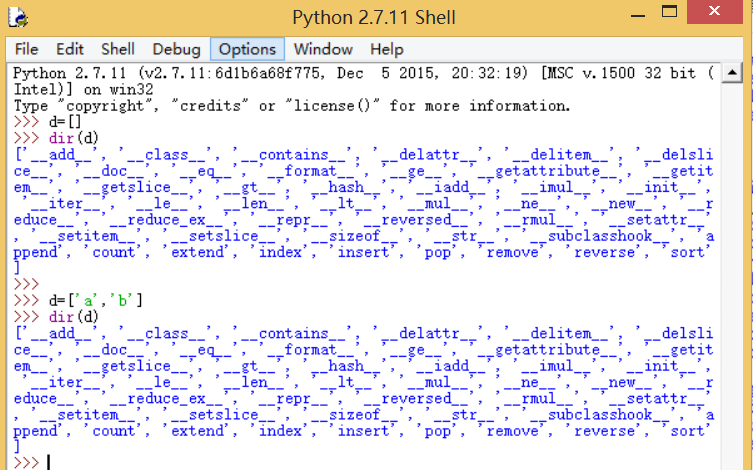Minimize the Python Shell window
Image resolution: width=753 pixels, height=470 pixels.
click(x=638, y=14)
